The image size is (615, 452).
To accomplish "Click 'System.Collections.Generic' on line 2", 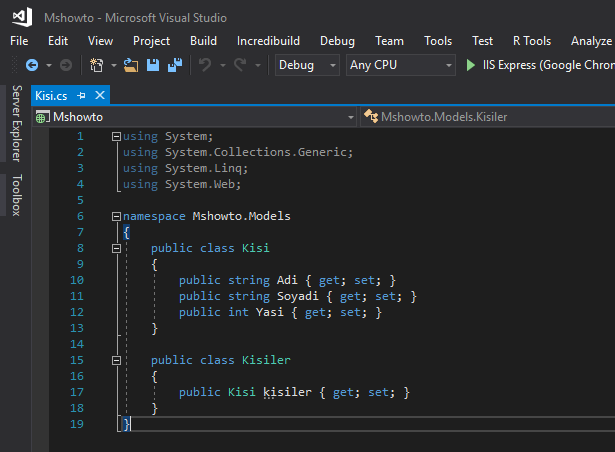I will (x=257, y=152).
